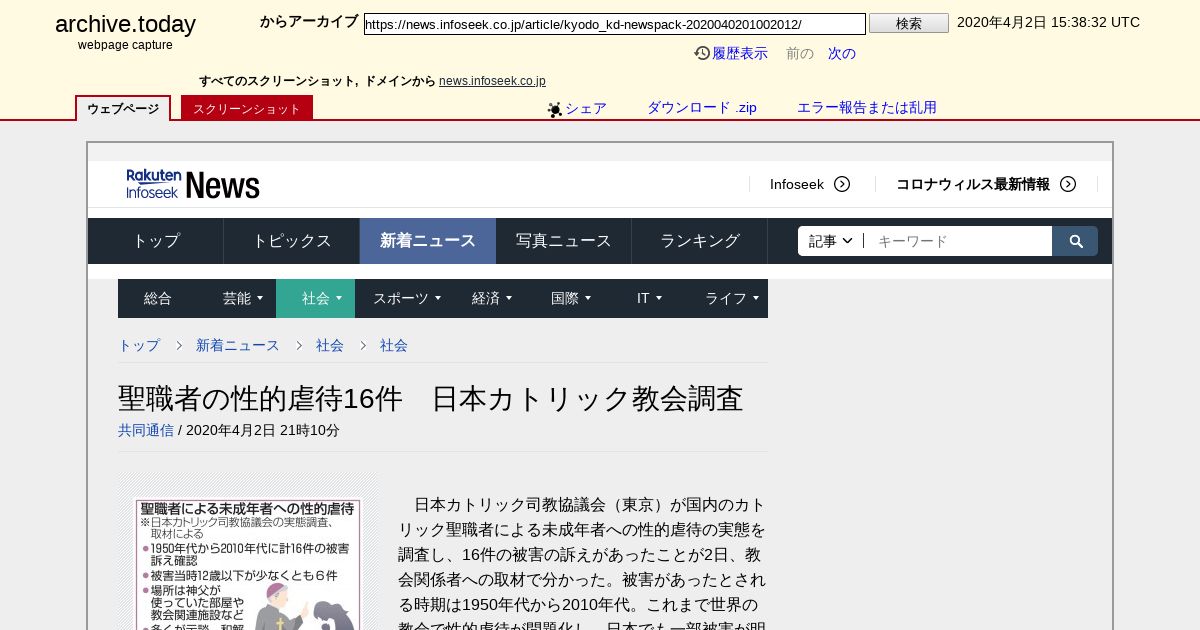Click ダウンロード .zip link

pos(702,107)
